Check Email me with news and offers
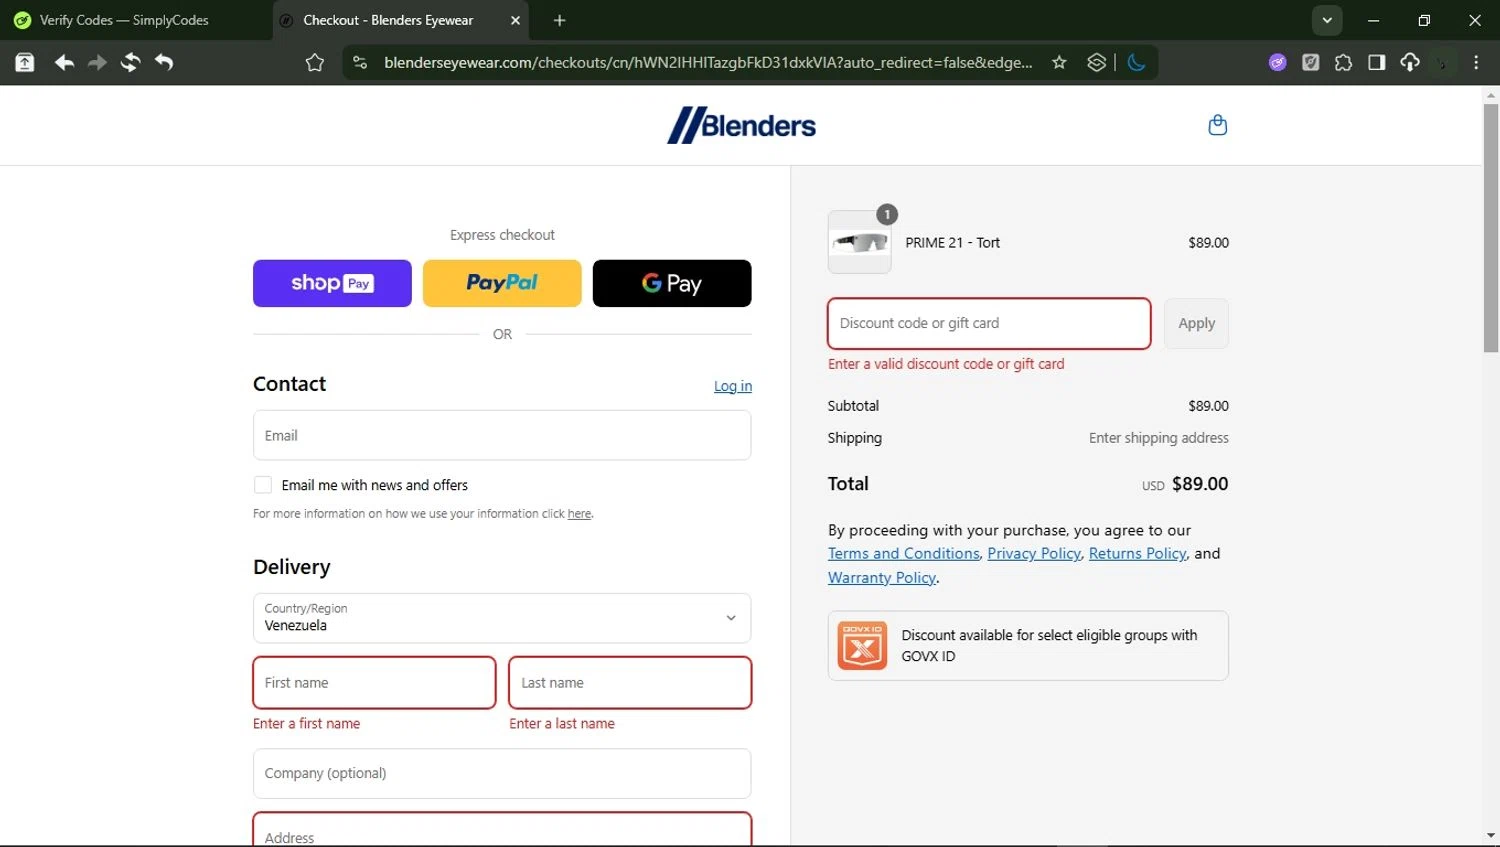1500x847 pixels. [263, 485]
